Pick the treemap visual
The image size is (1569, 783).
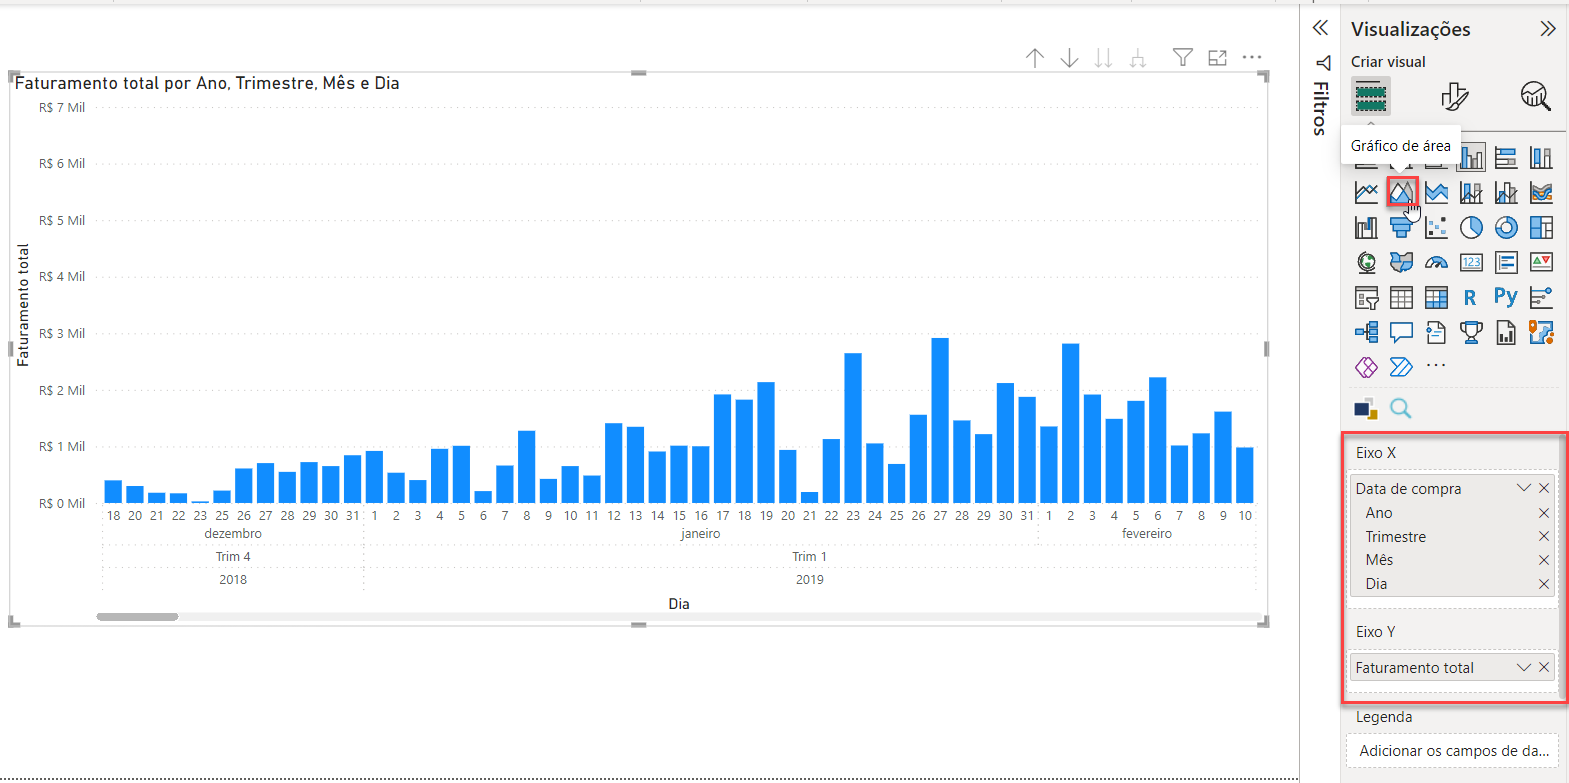[1541, 228]
